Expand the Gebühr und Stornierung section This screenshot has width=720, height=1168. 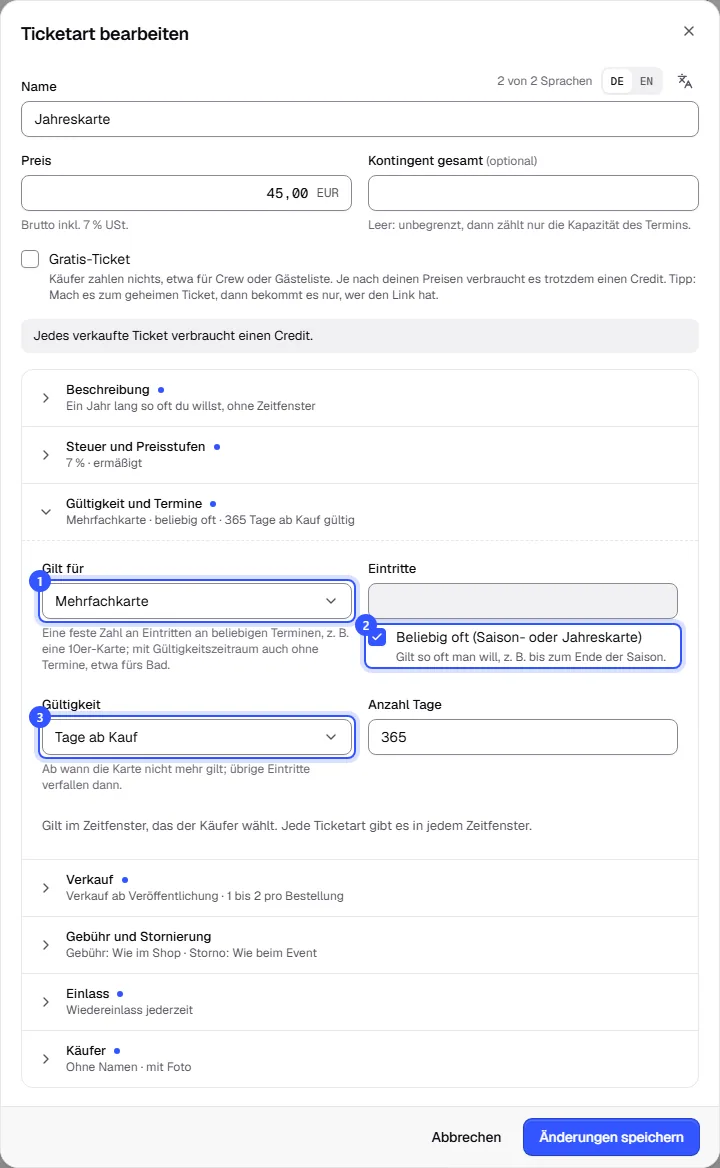(360, 945)
